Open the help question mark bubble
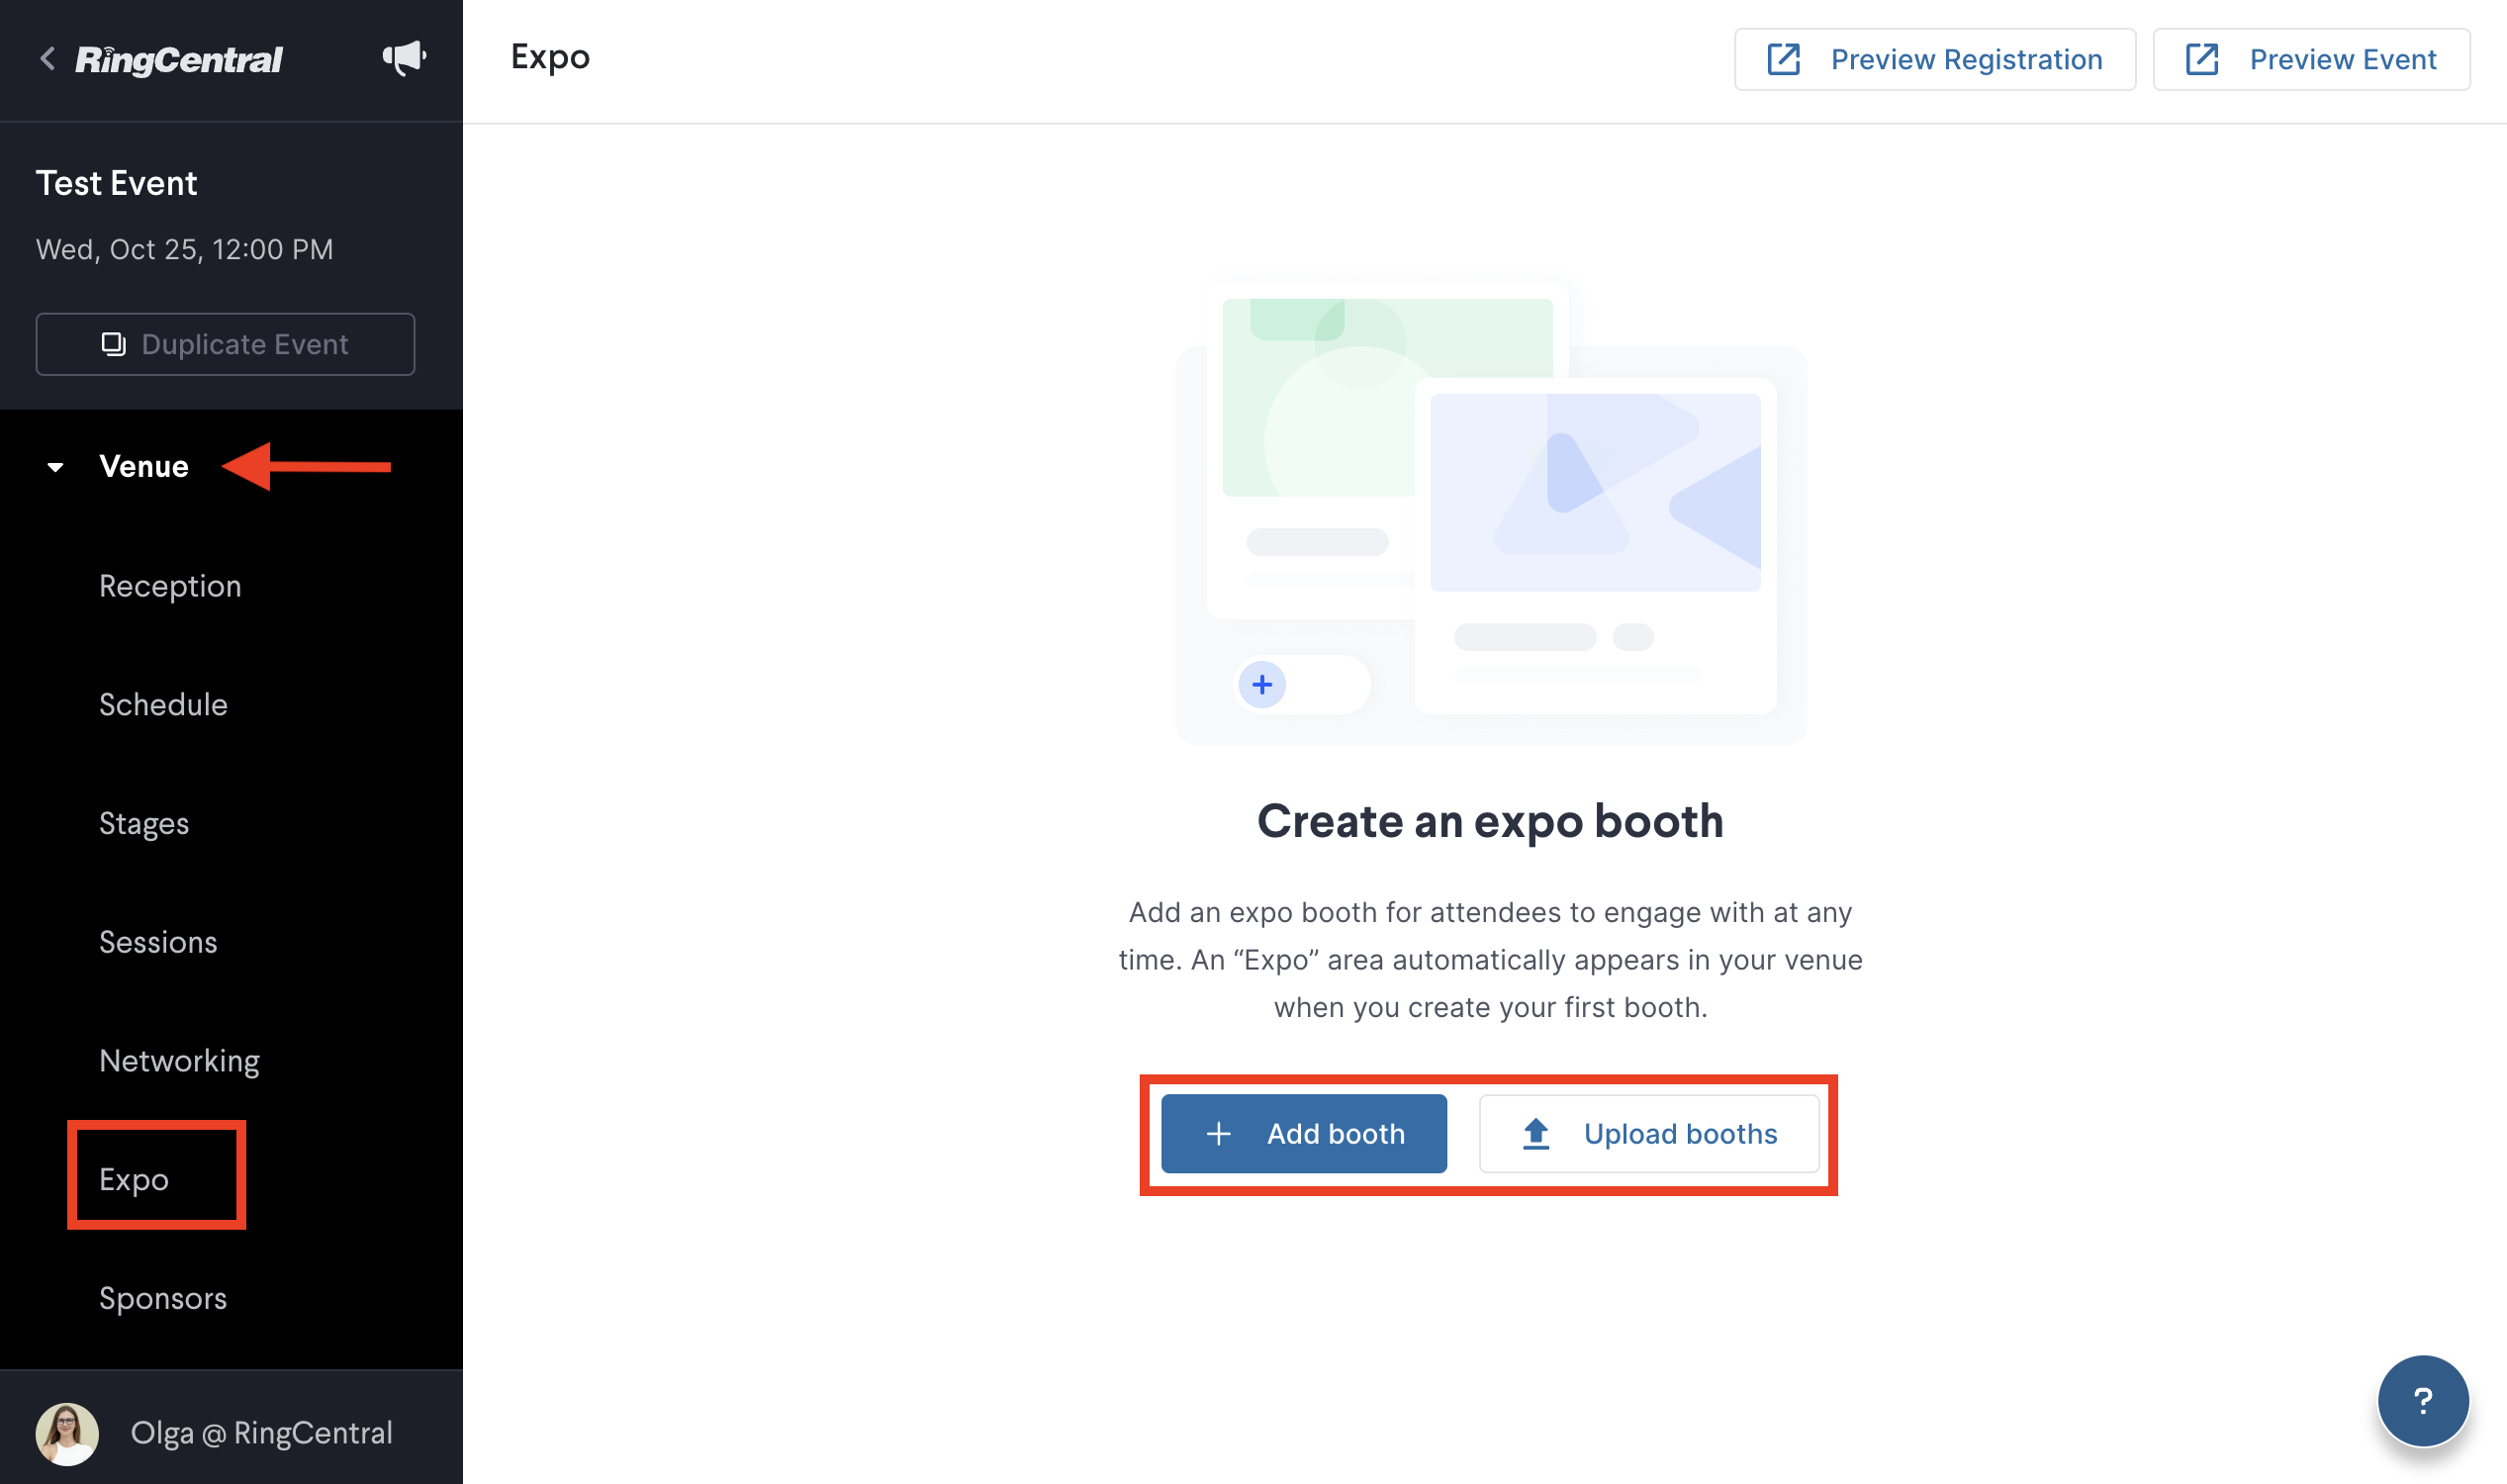 2422,1401
